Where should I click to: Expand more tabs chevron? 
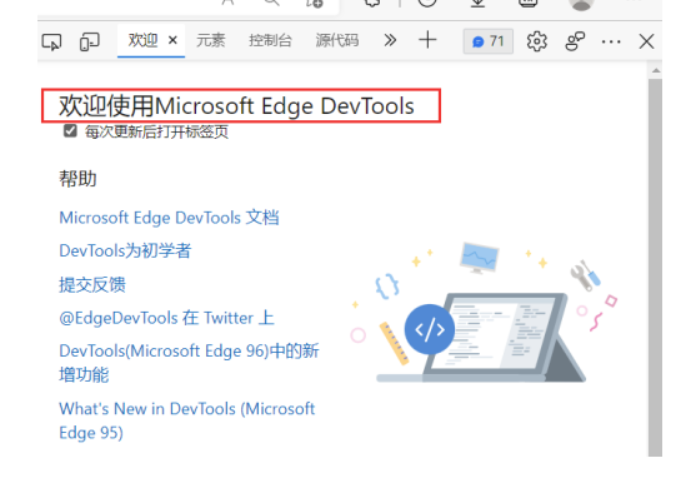pos(390,40)
